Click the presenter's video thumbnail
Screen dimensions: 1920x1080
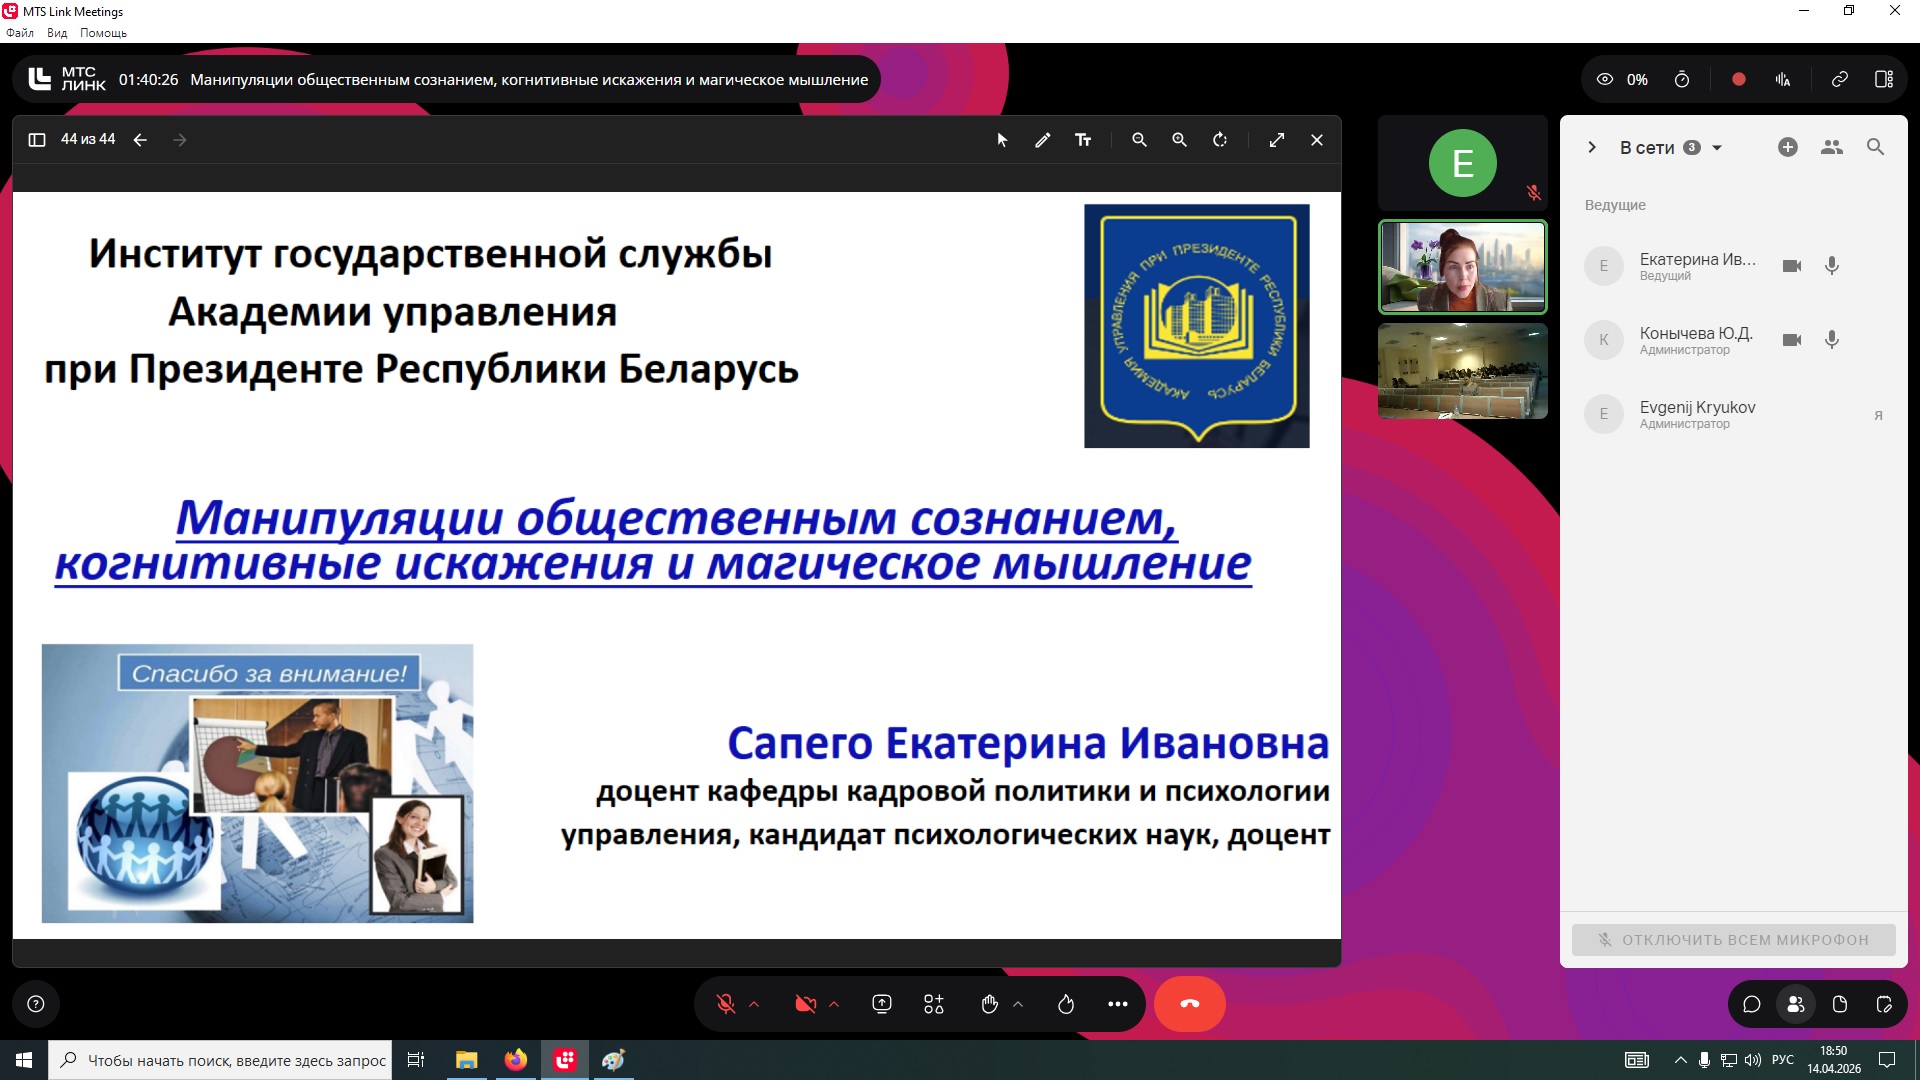click(x=1462, y=267)
